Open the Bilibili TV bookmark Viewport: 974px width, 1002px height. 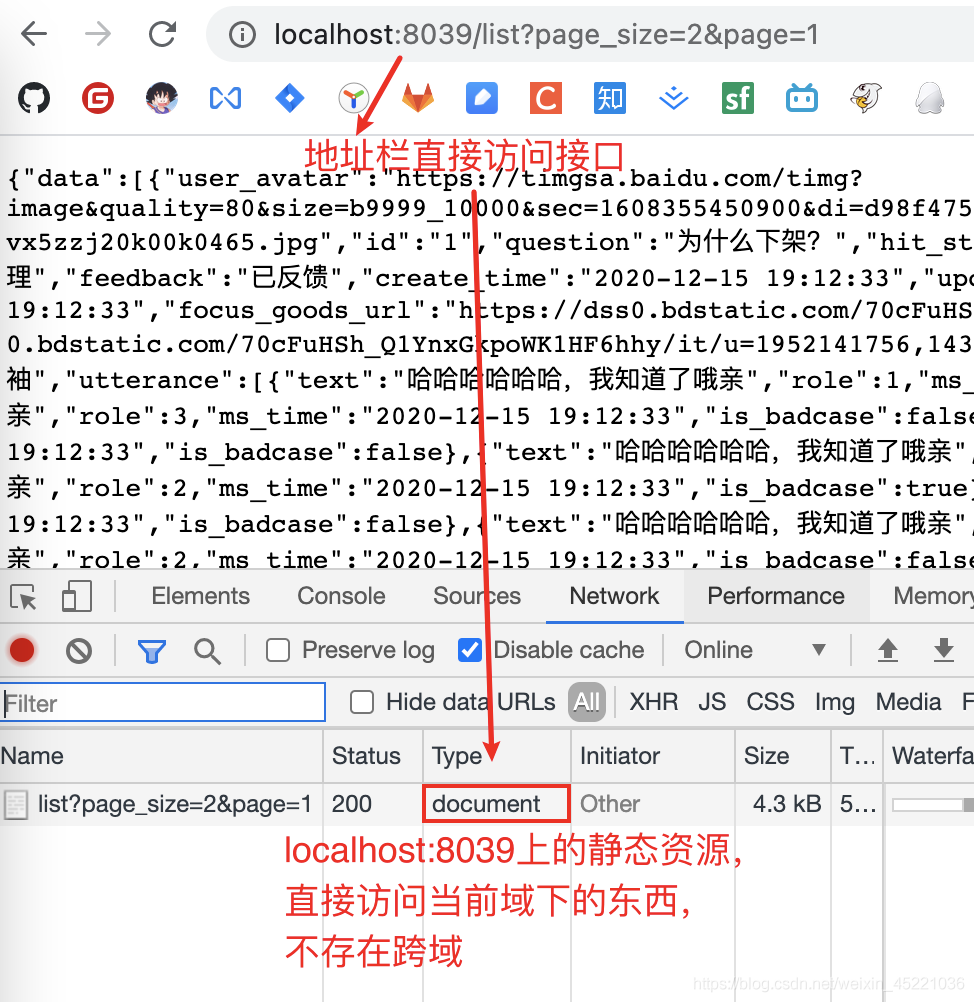801,98
